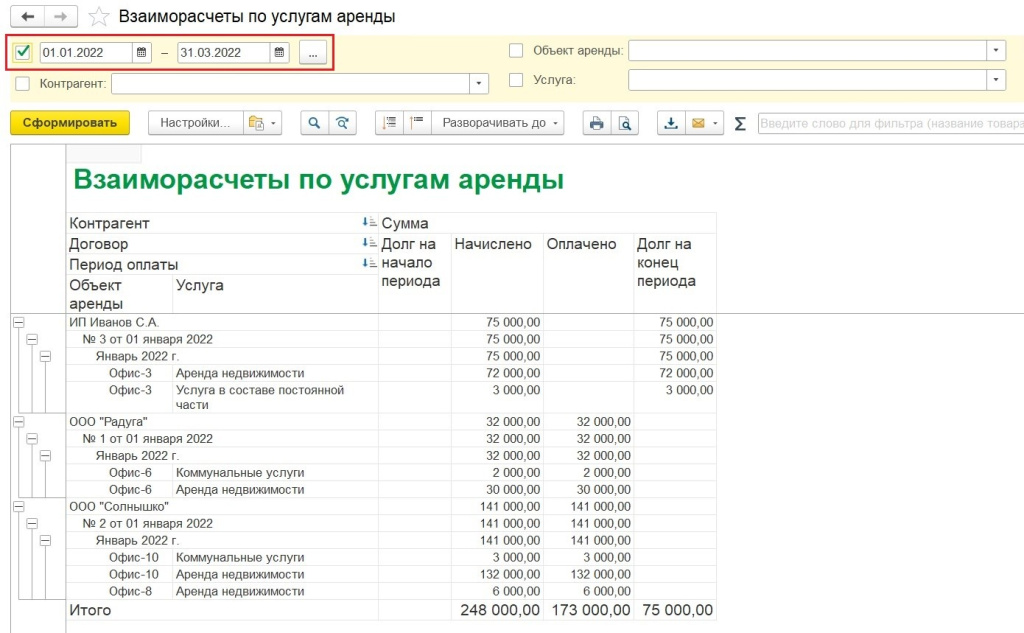Image resolution: width=1024 pixels, height=633 pixels.
Task: Open calendar for start date 01.01.2022
Action: tap(142, 53)
